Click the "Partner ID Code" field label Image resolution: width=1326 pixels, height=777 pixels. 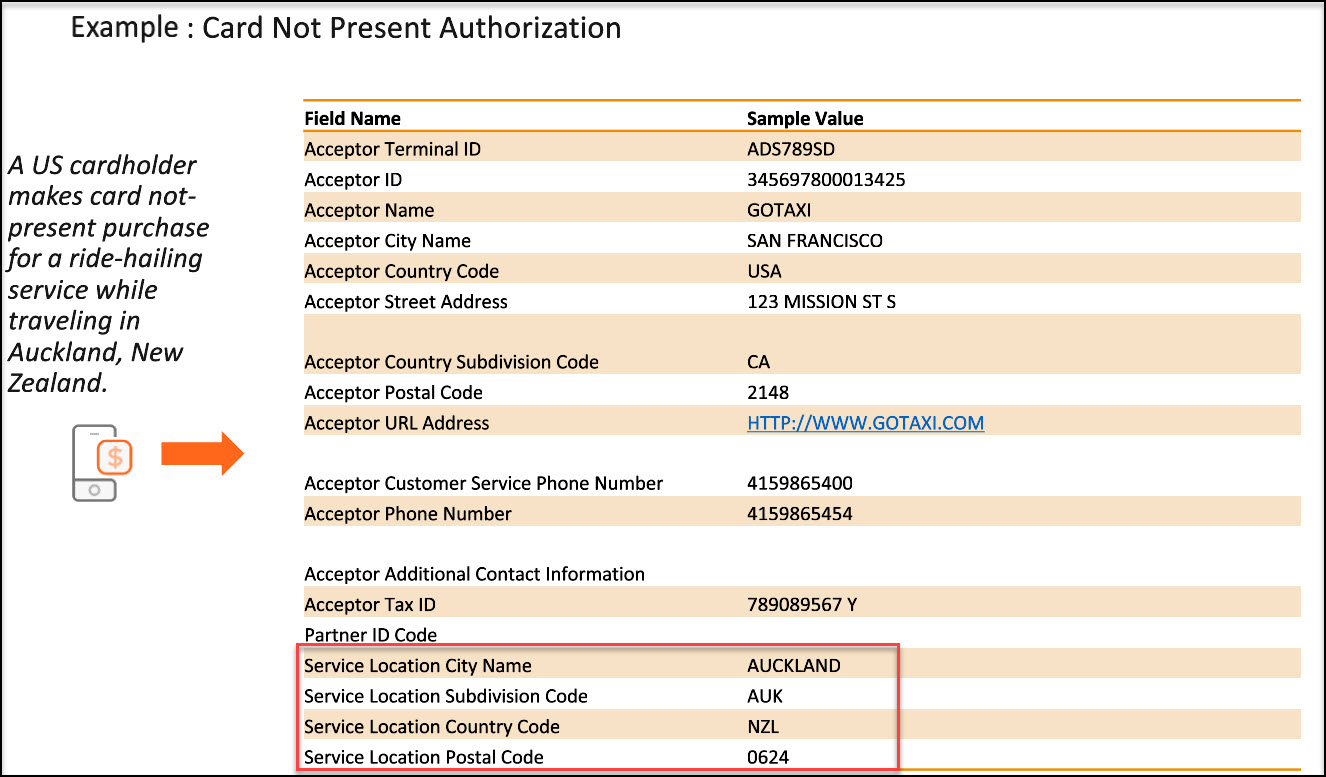370,635
